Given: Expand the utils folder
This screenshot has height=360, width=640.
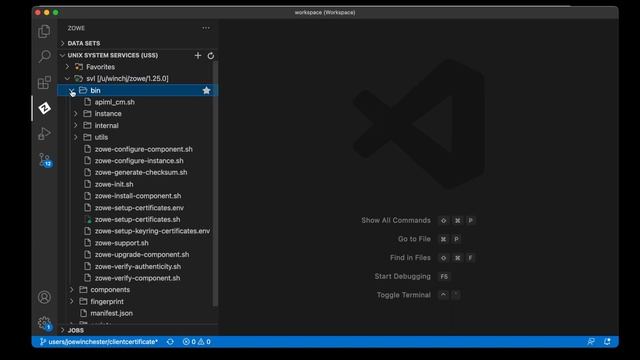Looking at the screenshot, I should pos(76,137).
